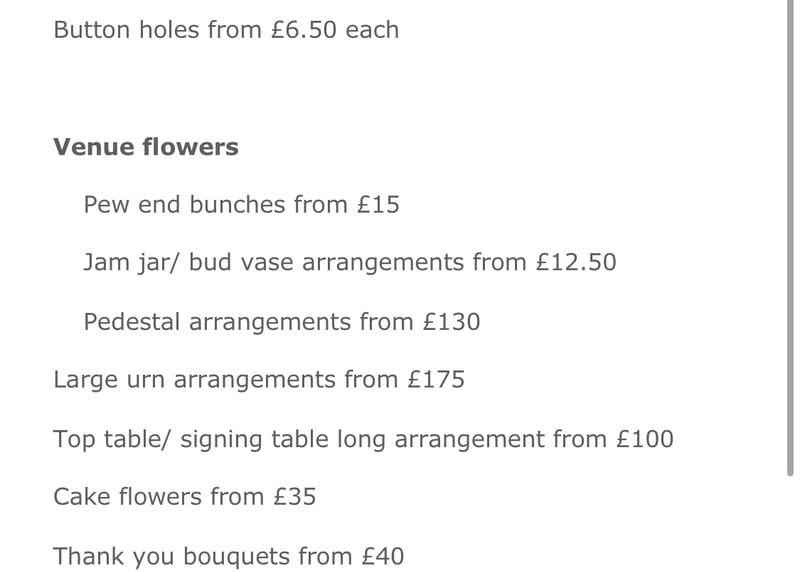The image size is (800, 572).
Task: Click the £6.50 button holes price
Action: point(305,30)
